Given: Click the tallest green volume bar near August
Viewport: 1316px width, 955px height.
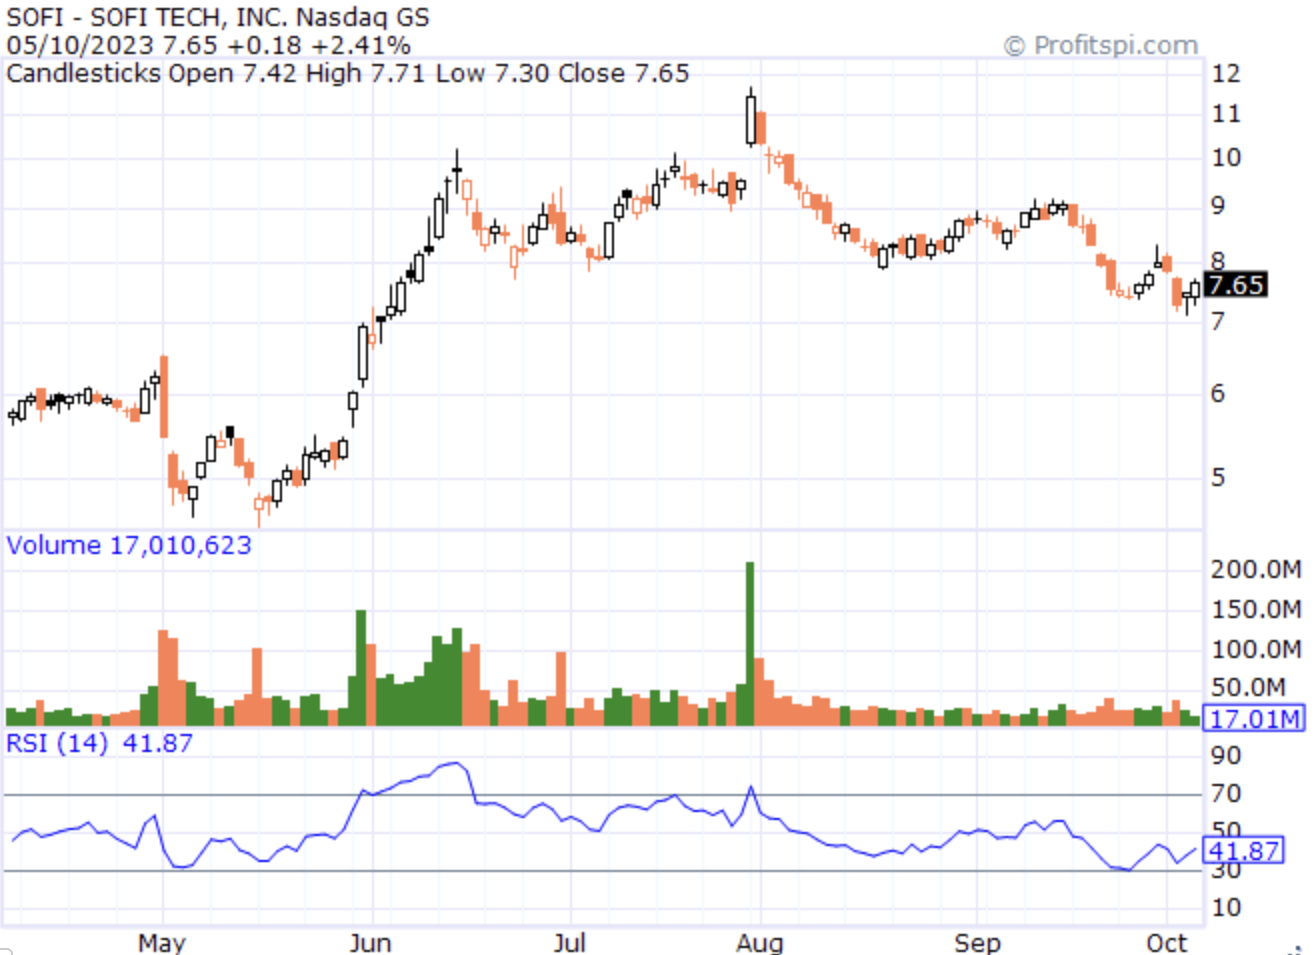Looking at the screenshot, I should coord(750,643).
